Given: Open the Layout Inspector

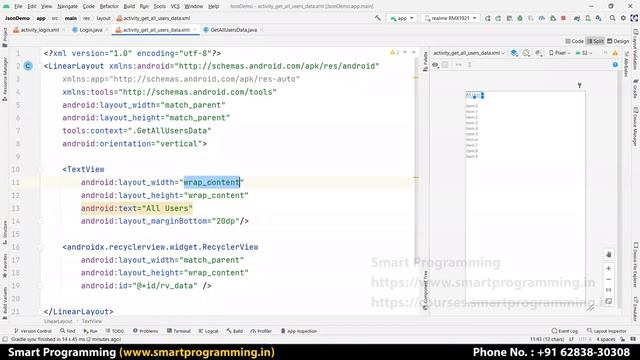Looking at the screenshot, I should click(607, 331).
